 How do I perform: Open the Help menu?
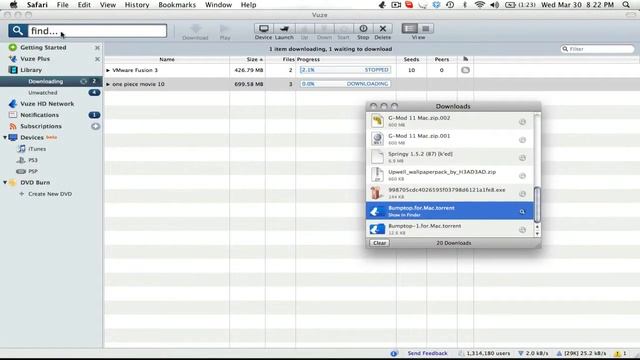[x=248, y=5]
